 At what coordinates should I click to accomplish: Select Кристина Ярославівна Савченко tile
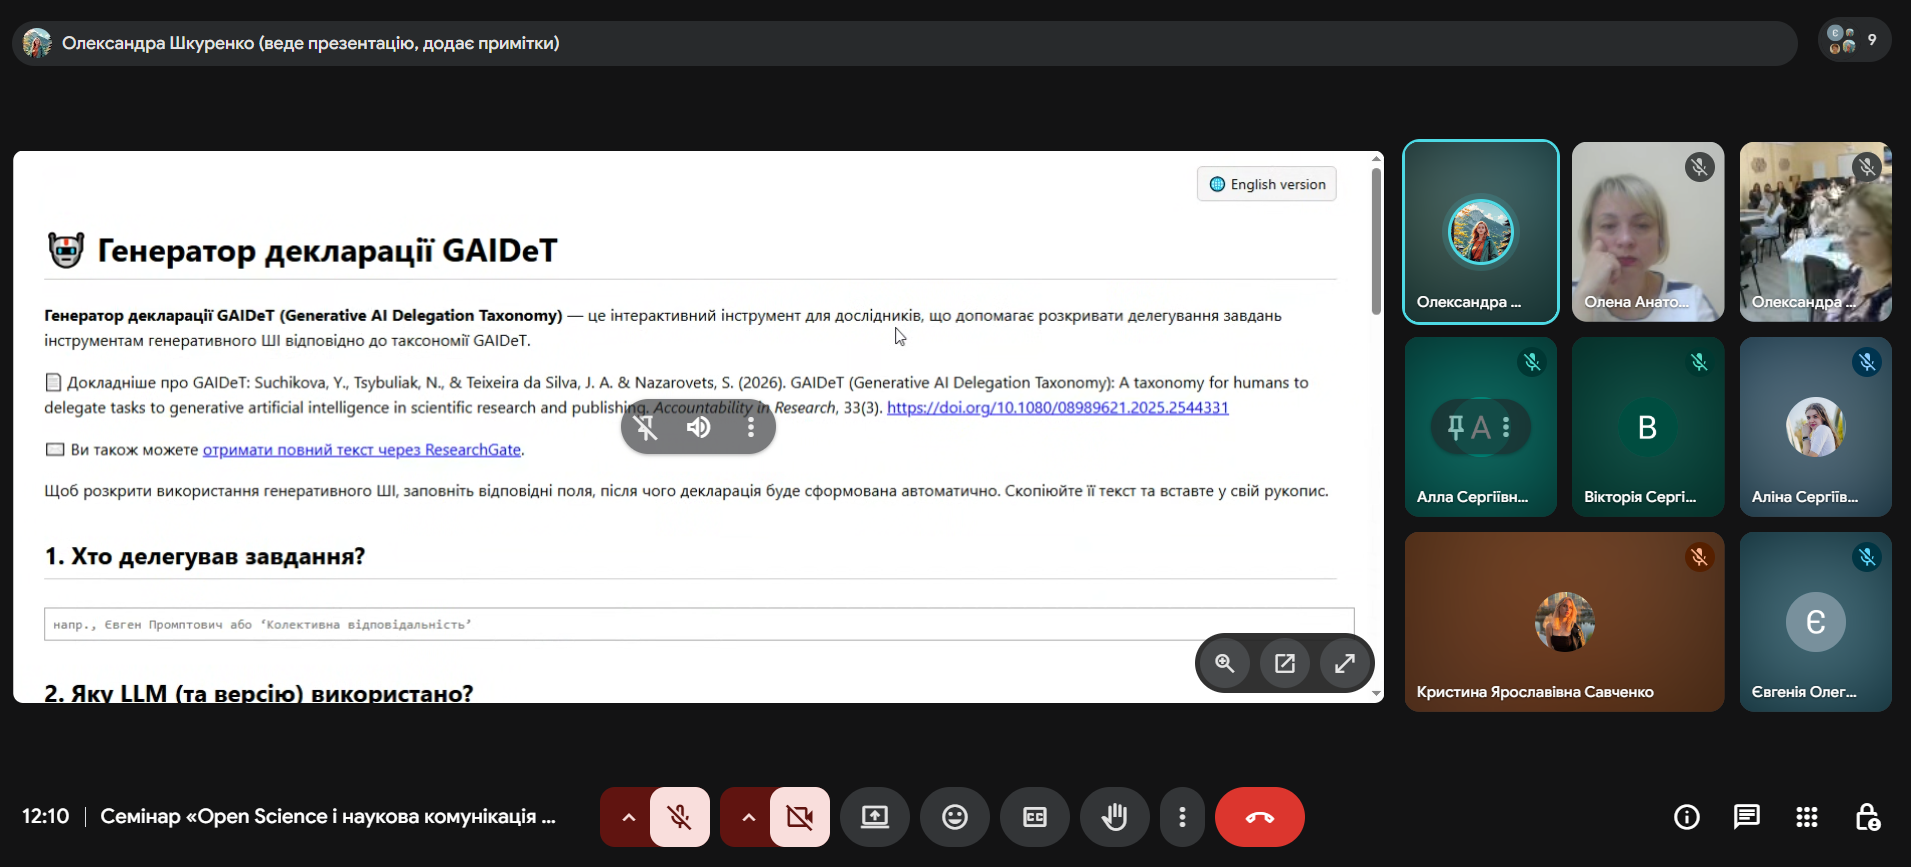point(1565,622)
